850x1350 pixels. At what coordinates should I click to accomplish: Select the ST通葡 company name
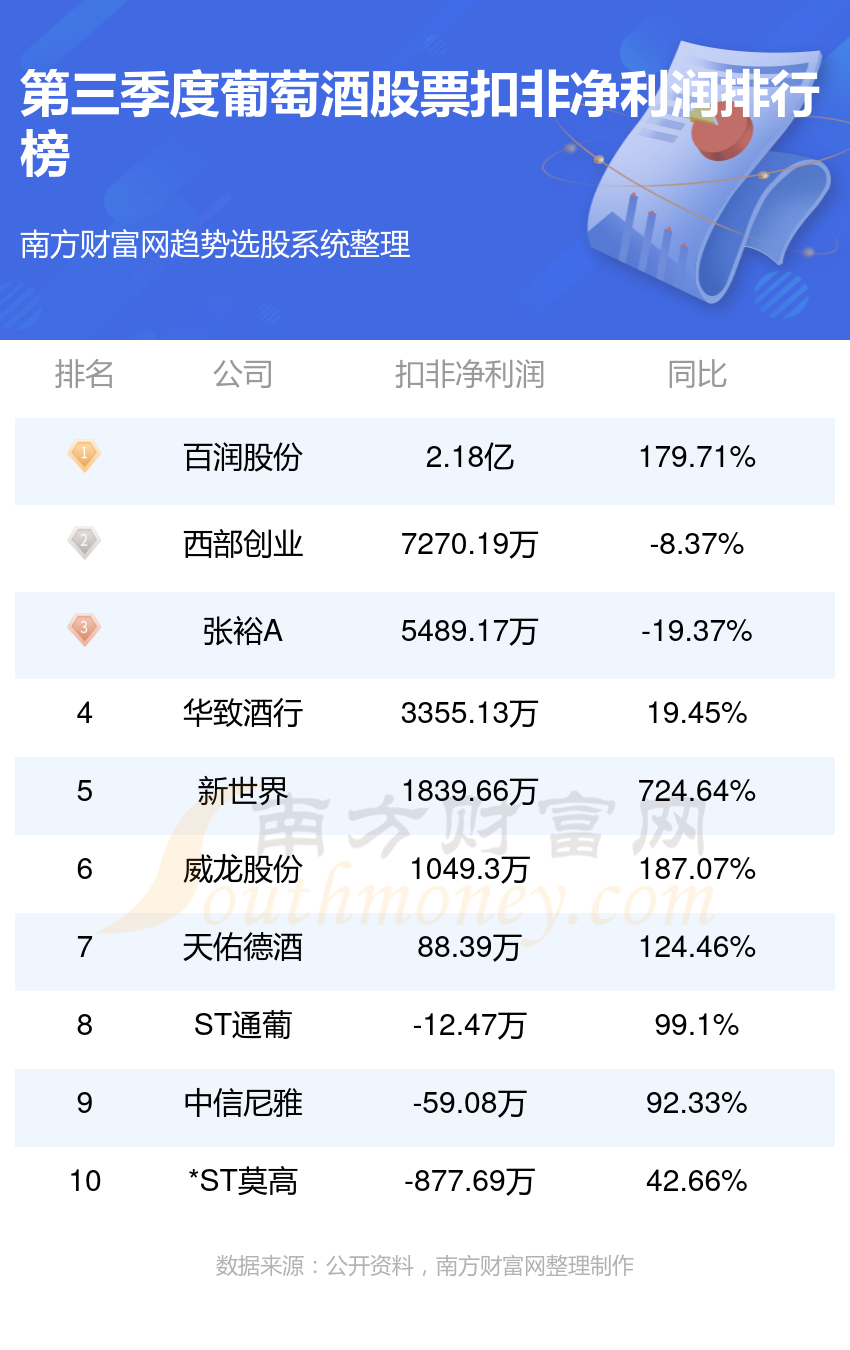243,1025
